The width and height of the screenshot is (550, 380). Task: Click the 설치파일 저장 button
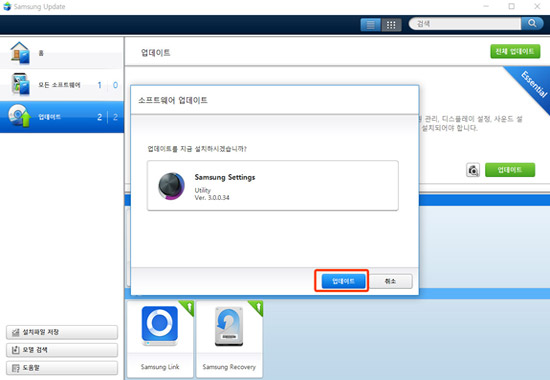tap(62, 332)
